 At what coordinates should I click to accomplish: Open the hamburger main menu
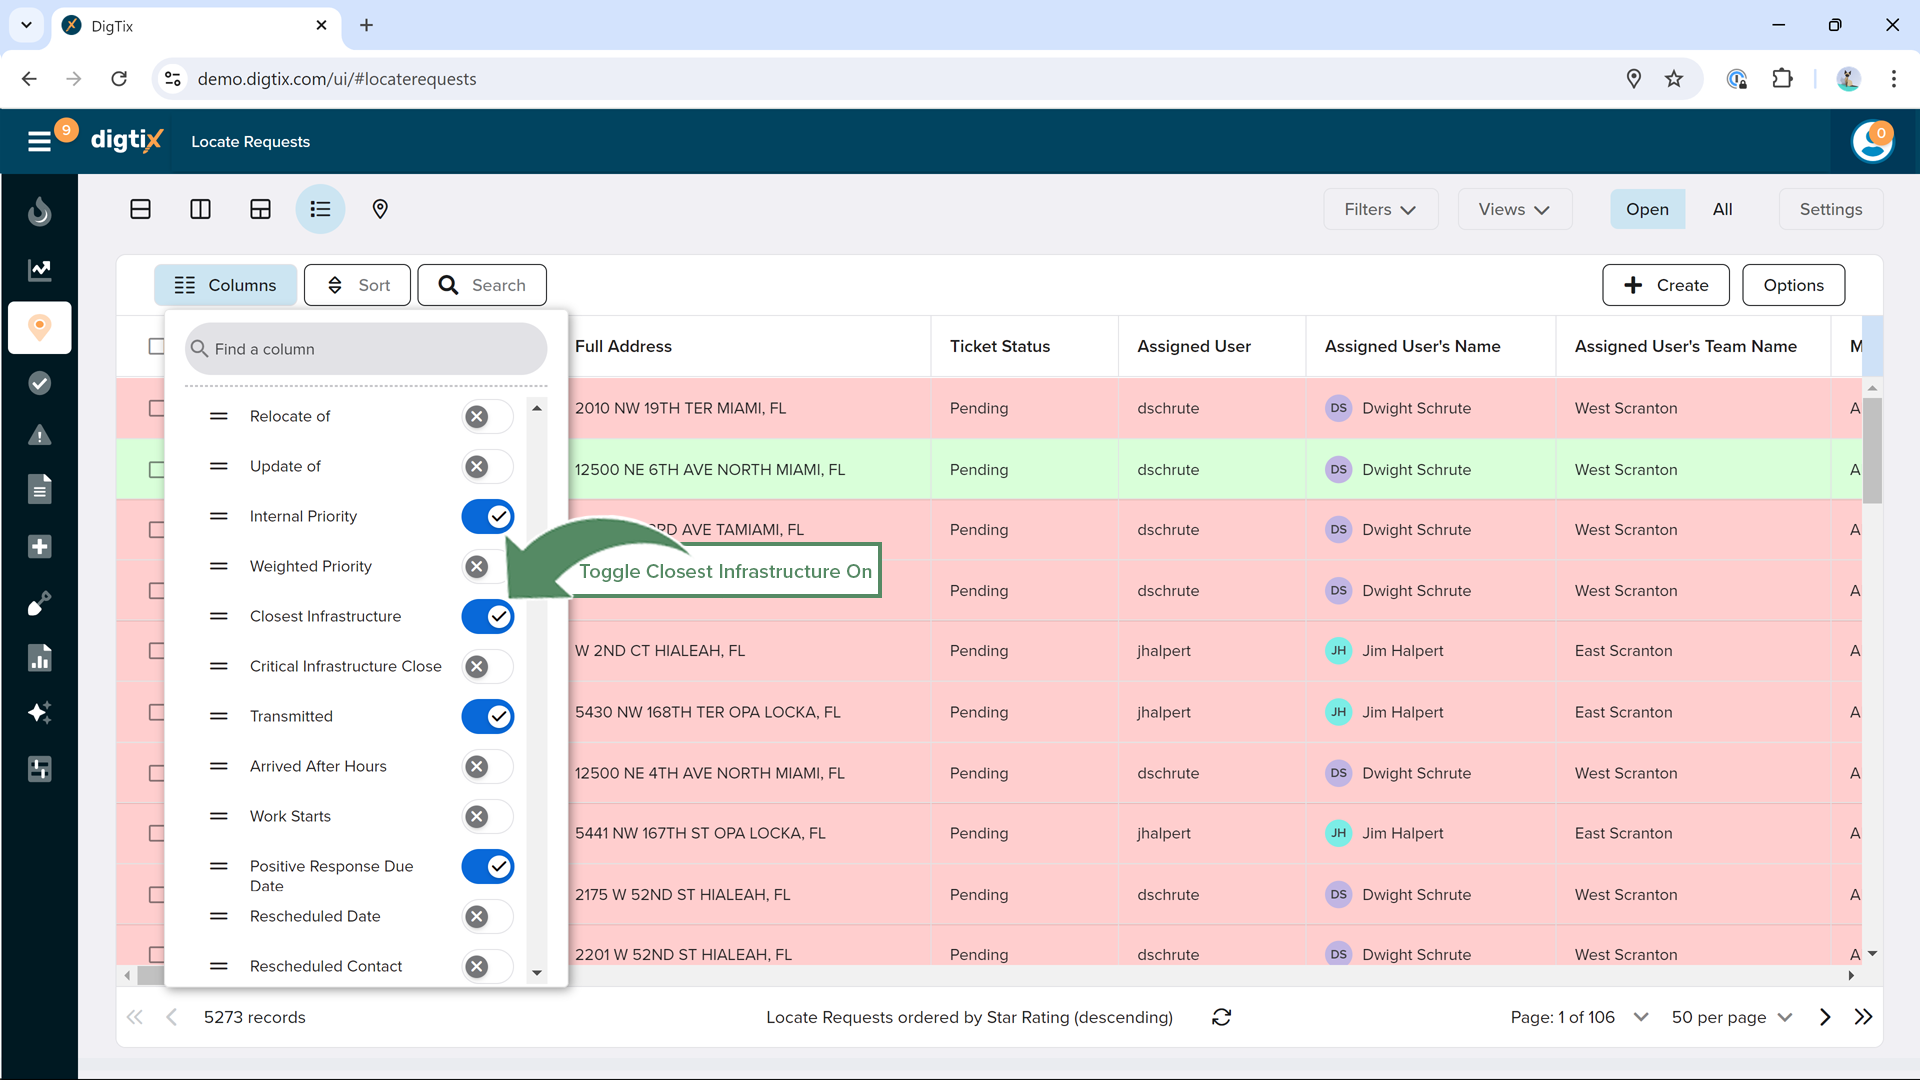click(x=39, y=141)
